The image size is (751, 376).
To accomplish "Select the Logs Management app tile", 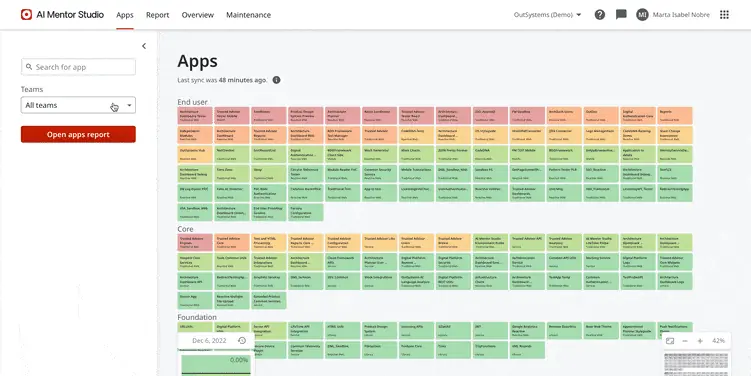I will 601,135.
